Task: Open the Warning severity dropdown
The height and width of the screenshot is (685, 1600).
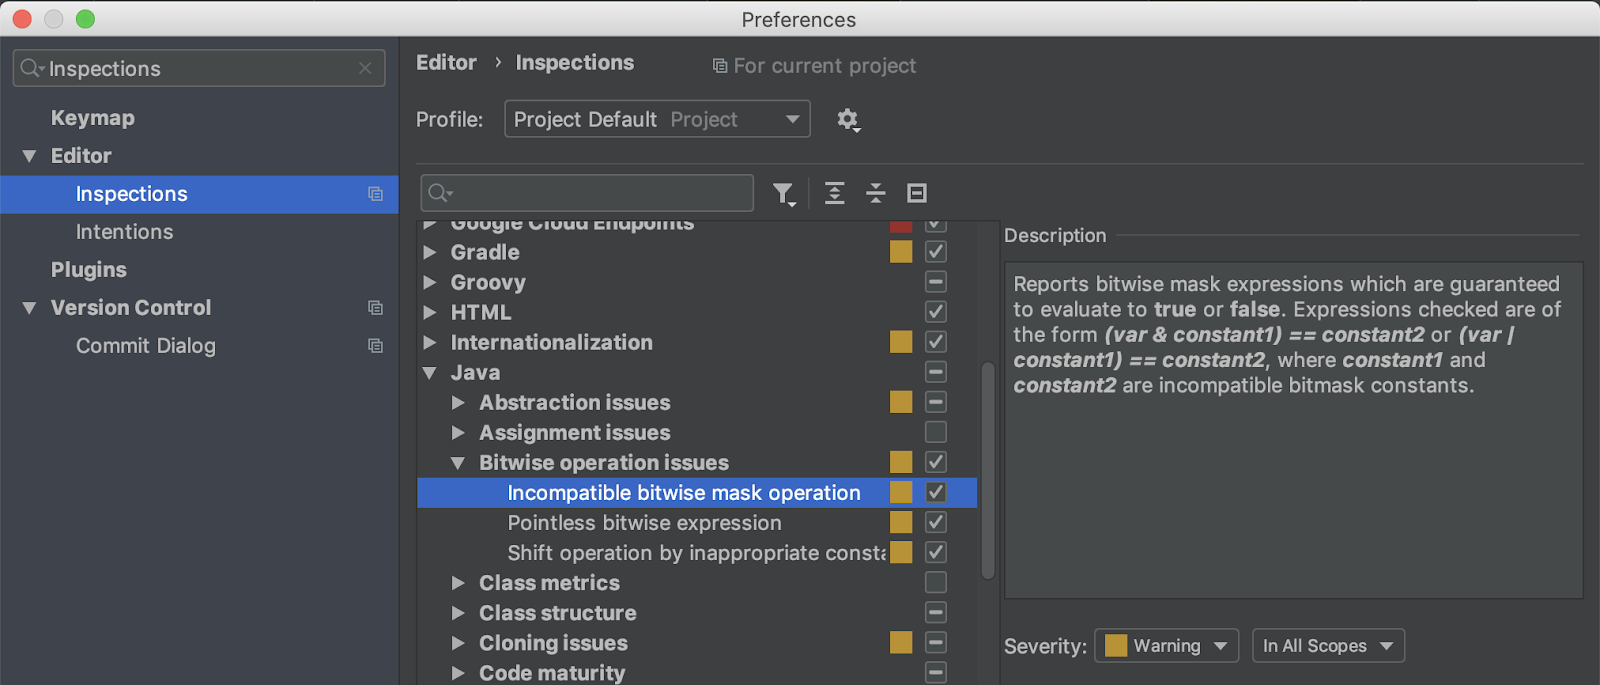Action: tap(1166, 646)
